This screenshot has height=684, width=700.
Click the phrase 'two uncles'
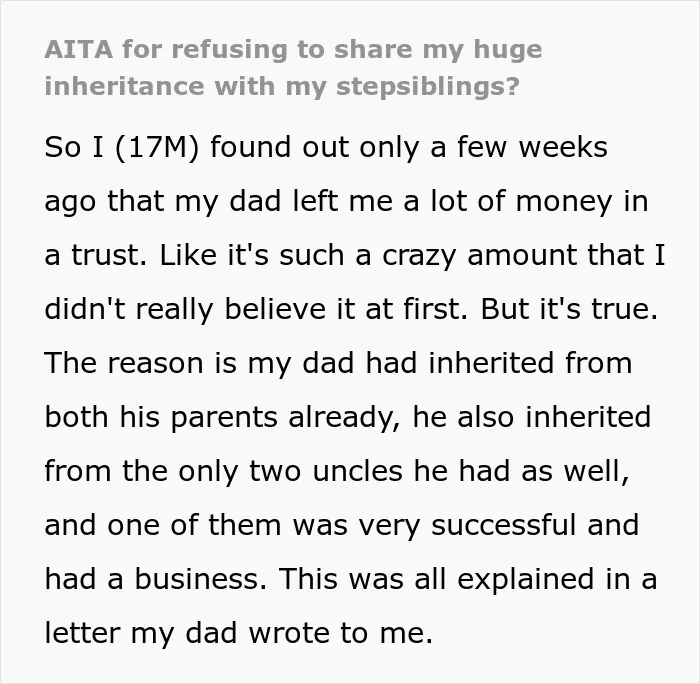coord(325,471)
